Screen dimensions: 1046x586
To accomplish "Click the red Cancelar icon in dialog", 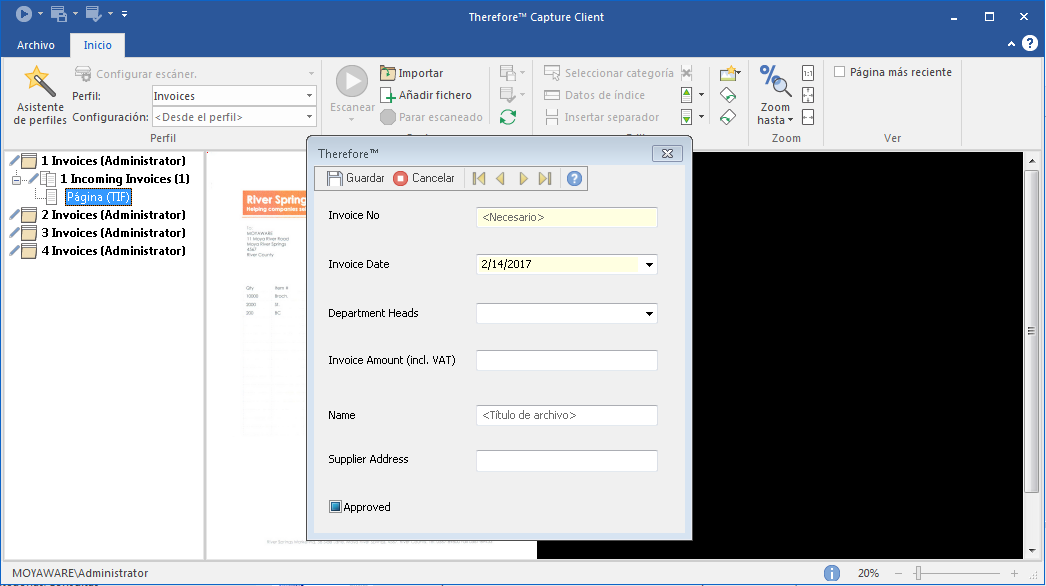I will (x=400, y=178).
